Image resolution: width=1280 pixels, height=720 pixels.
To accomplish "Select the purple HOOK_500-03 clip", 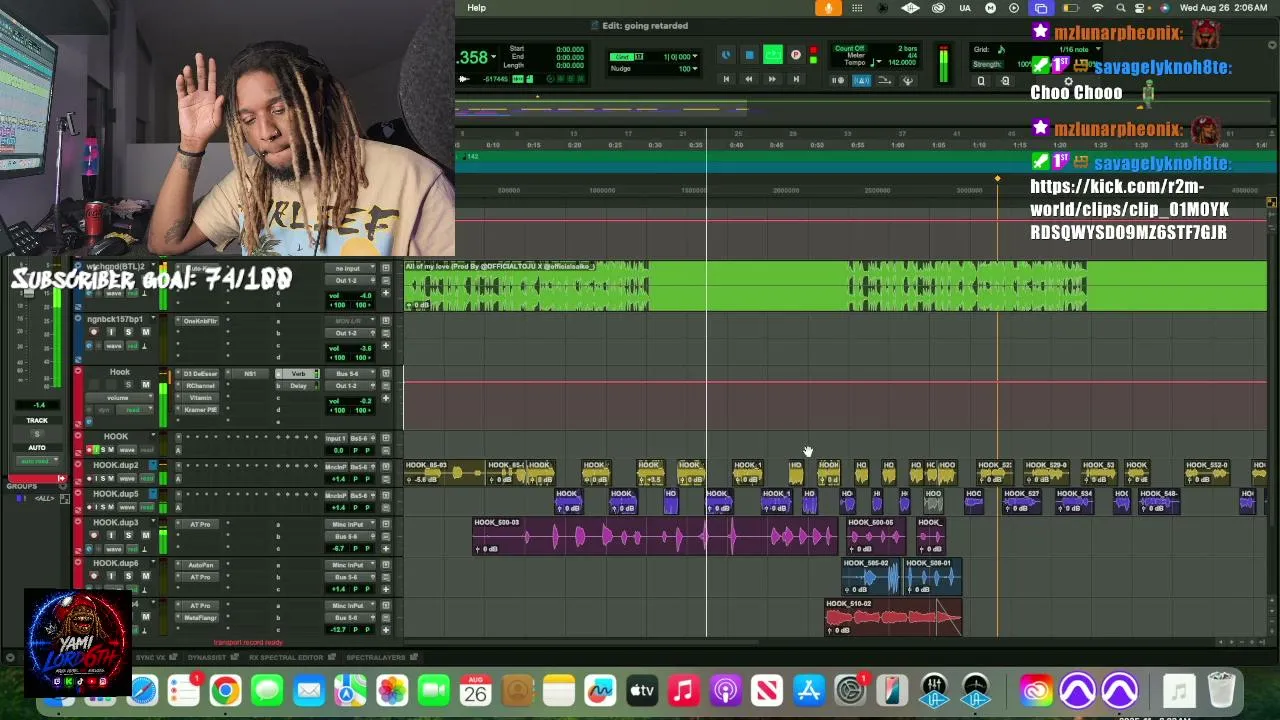I will click(655, 537).
